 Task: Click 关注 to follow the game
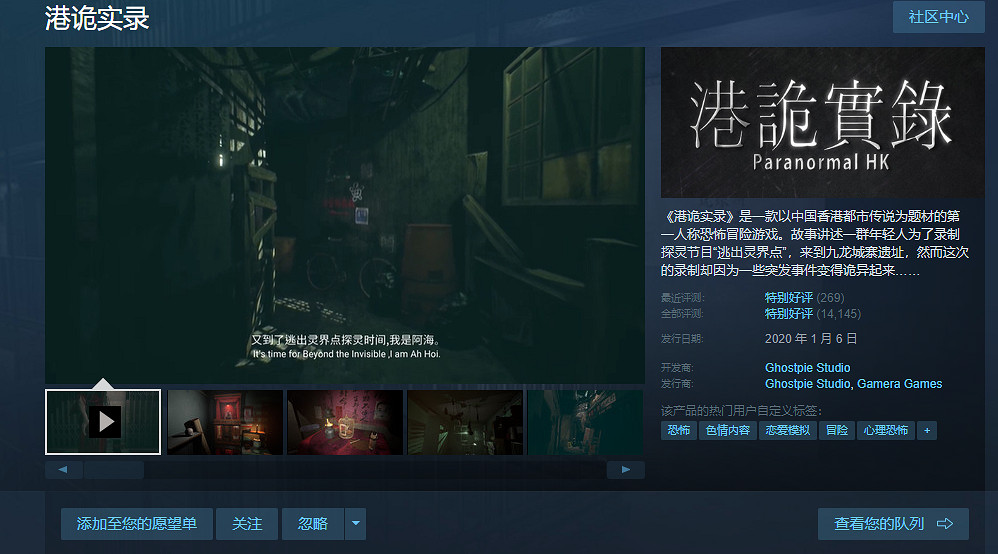[247, 524]
